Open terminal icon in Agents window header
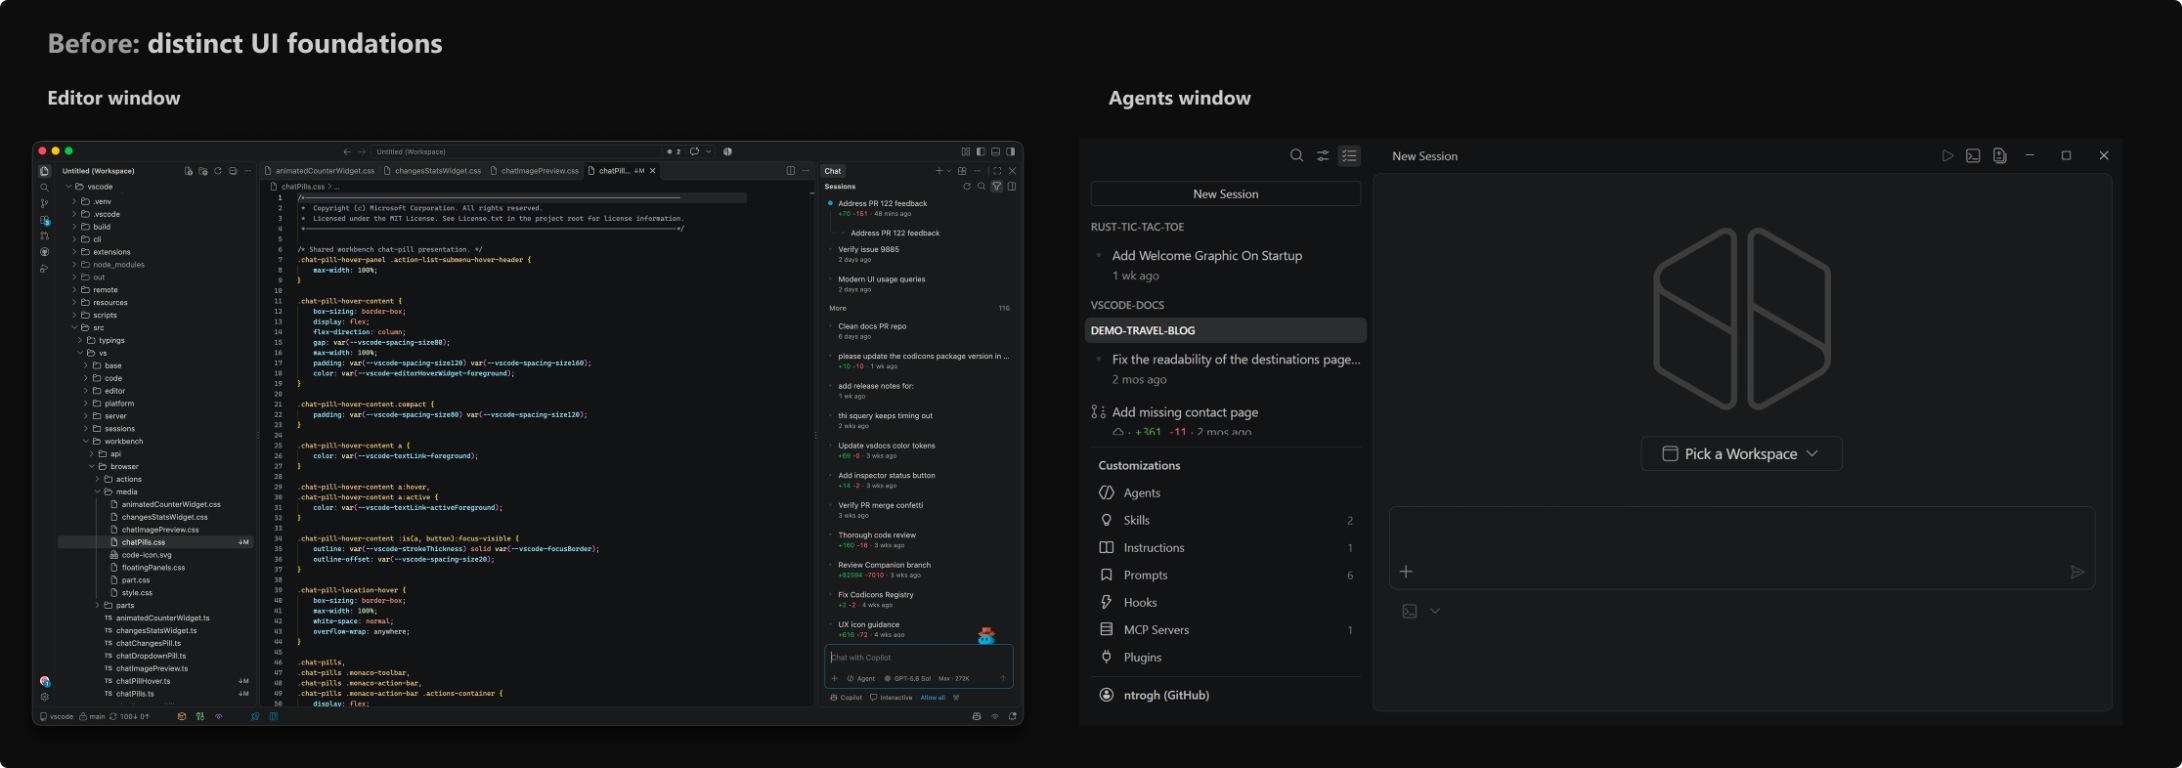This screenshot has width=2182, height=768. (1973, 156)
